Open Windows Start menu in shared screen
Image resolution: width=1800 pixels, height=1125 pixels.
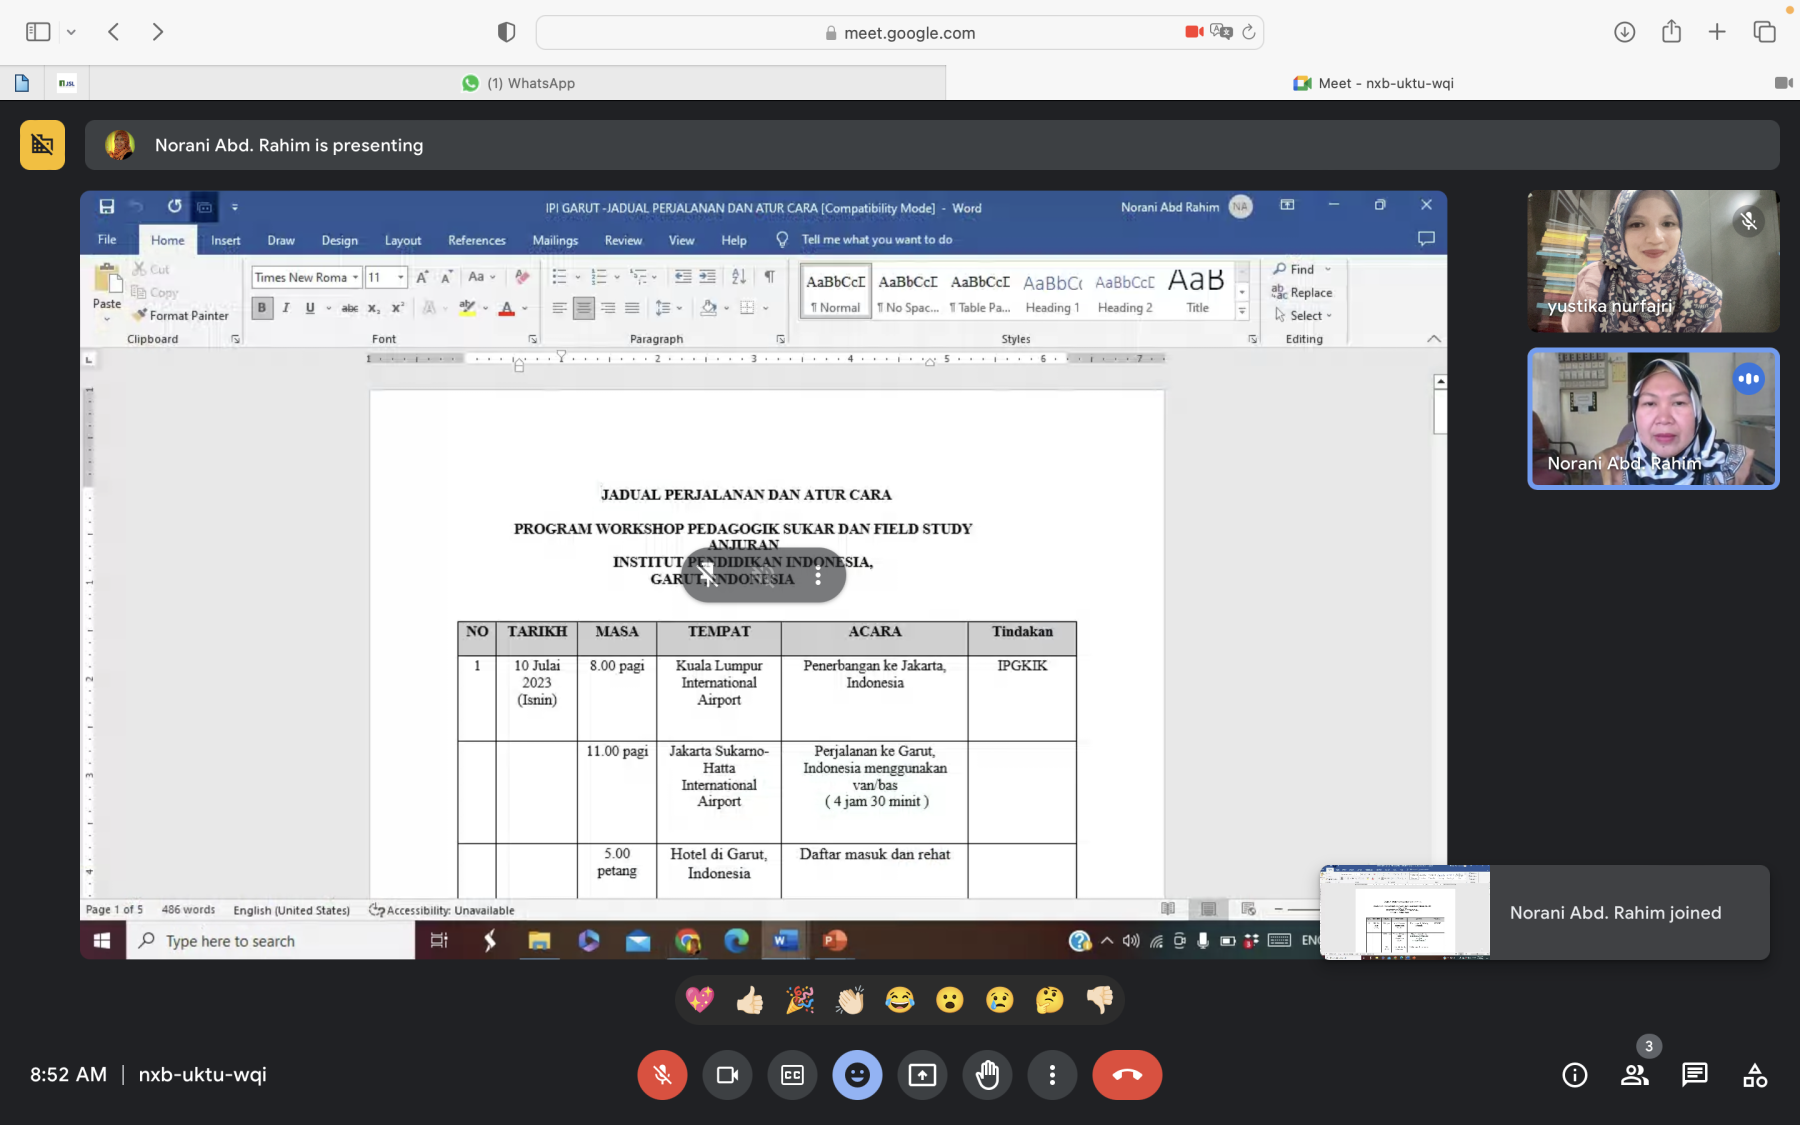[102, 941]
